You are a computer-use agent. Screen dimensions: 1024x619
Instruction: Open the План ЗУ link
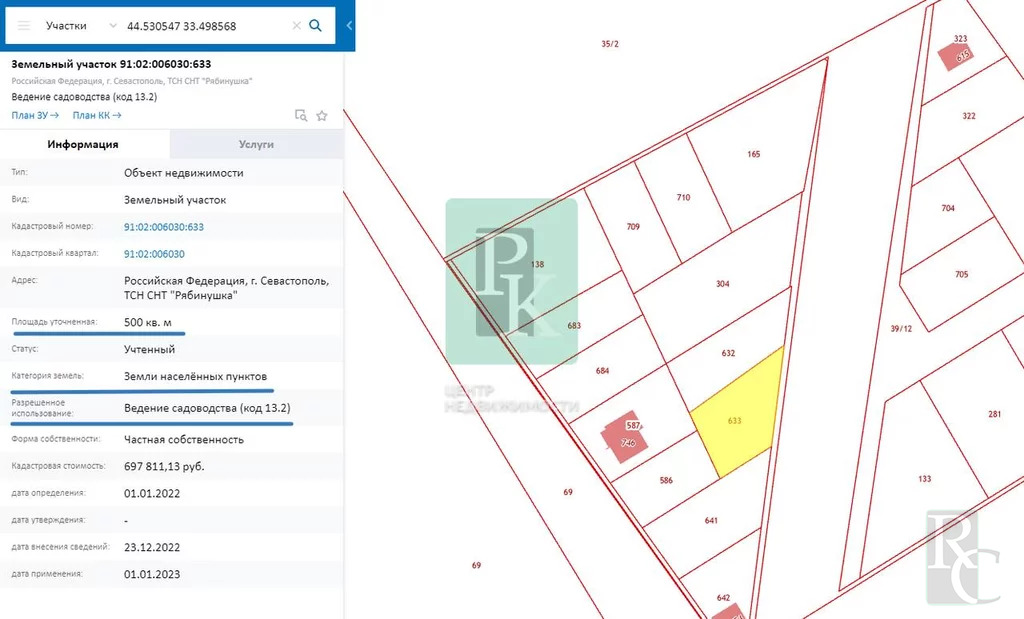(x=35, y=116)
